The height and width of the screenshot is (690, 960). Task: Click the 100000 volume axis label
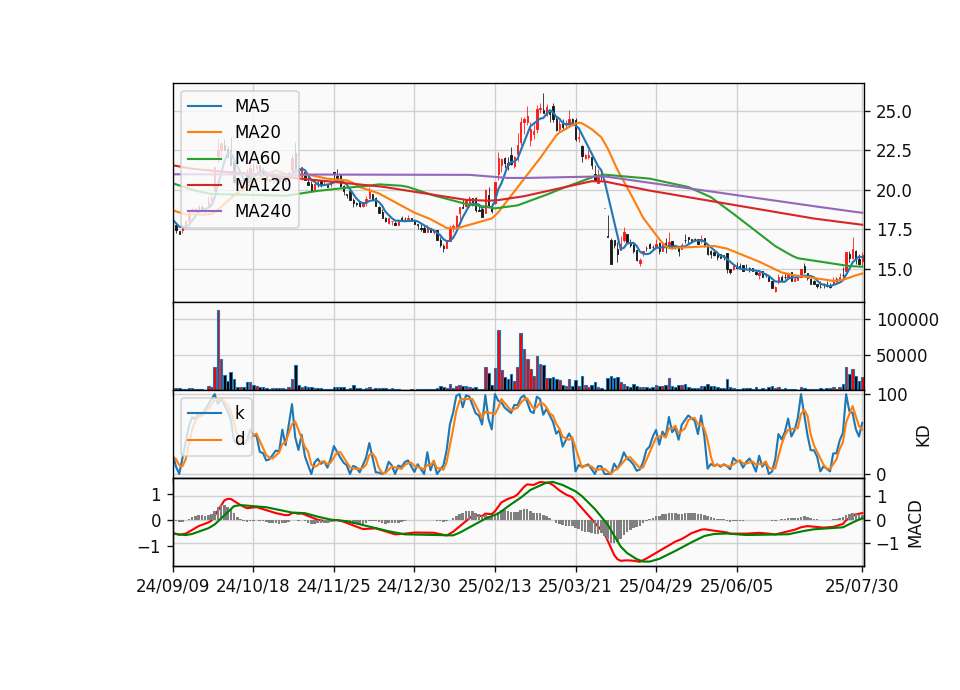(x=907, y=320)
